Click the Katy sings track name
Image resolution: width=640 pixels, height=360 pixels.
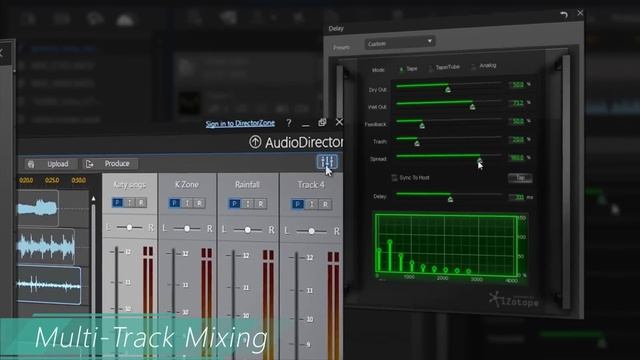pos(129,185)
